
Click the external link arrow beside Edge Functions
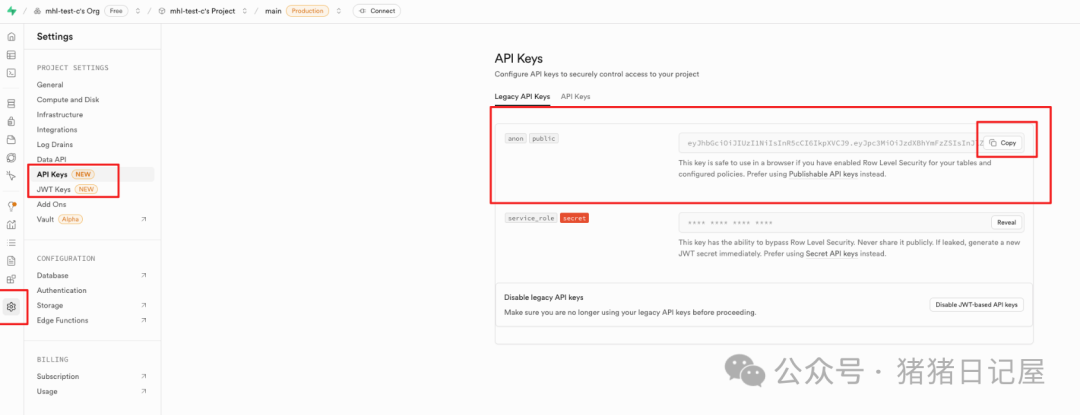(x=144, y=321)
